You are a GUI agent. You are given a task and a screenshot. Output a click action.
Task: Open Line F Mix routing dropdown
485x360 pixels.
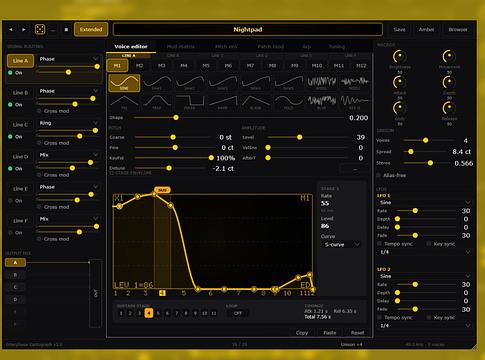click(x=68, y=219)
